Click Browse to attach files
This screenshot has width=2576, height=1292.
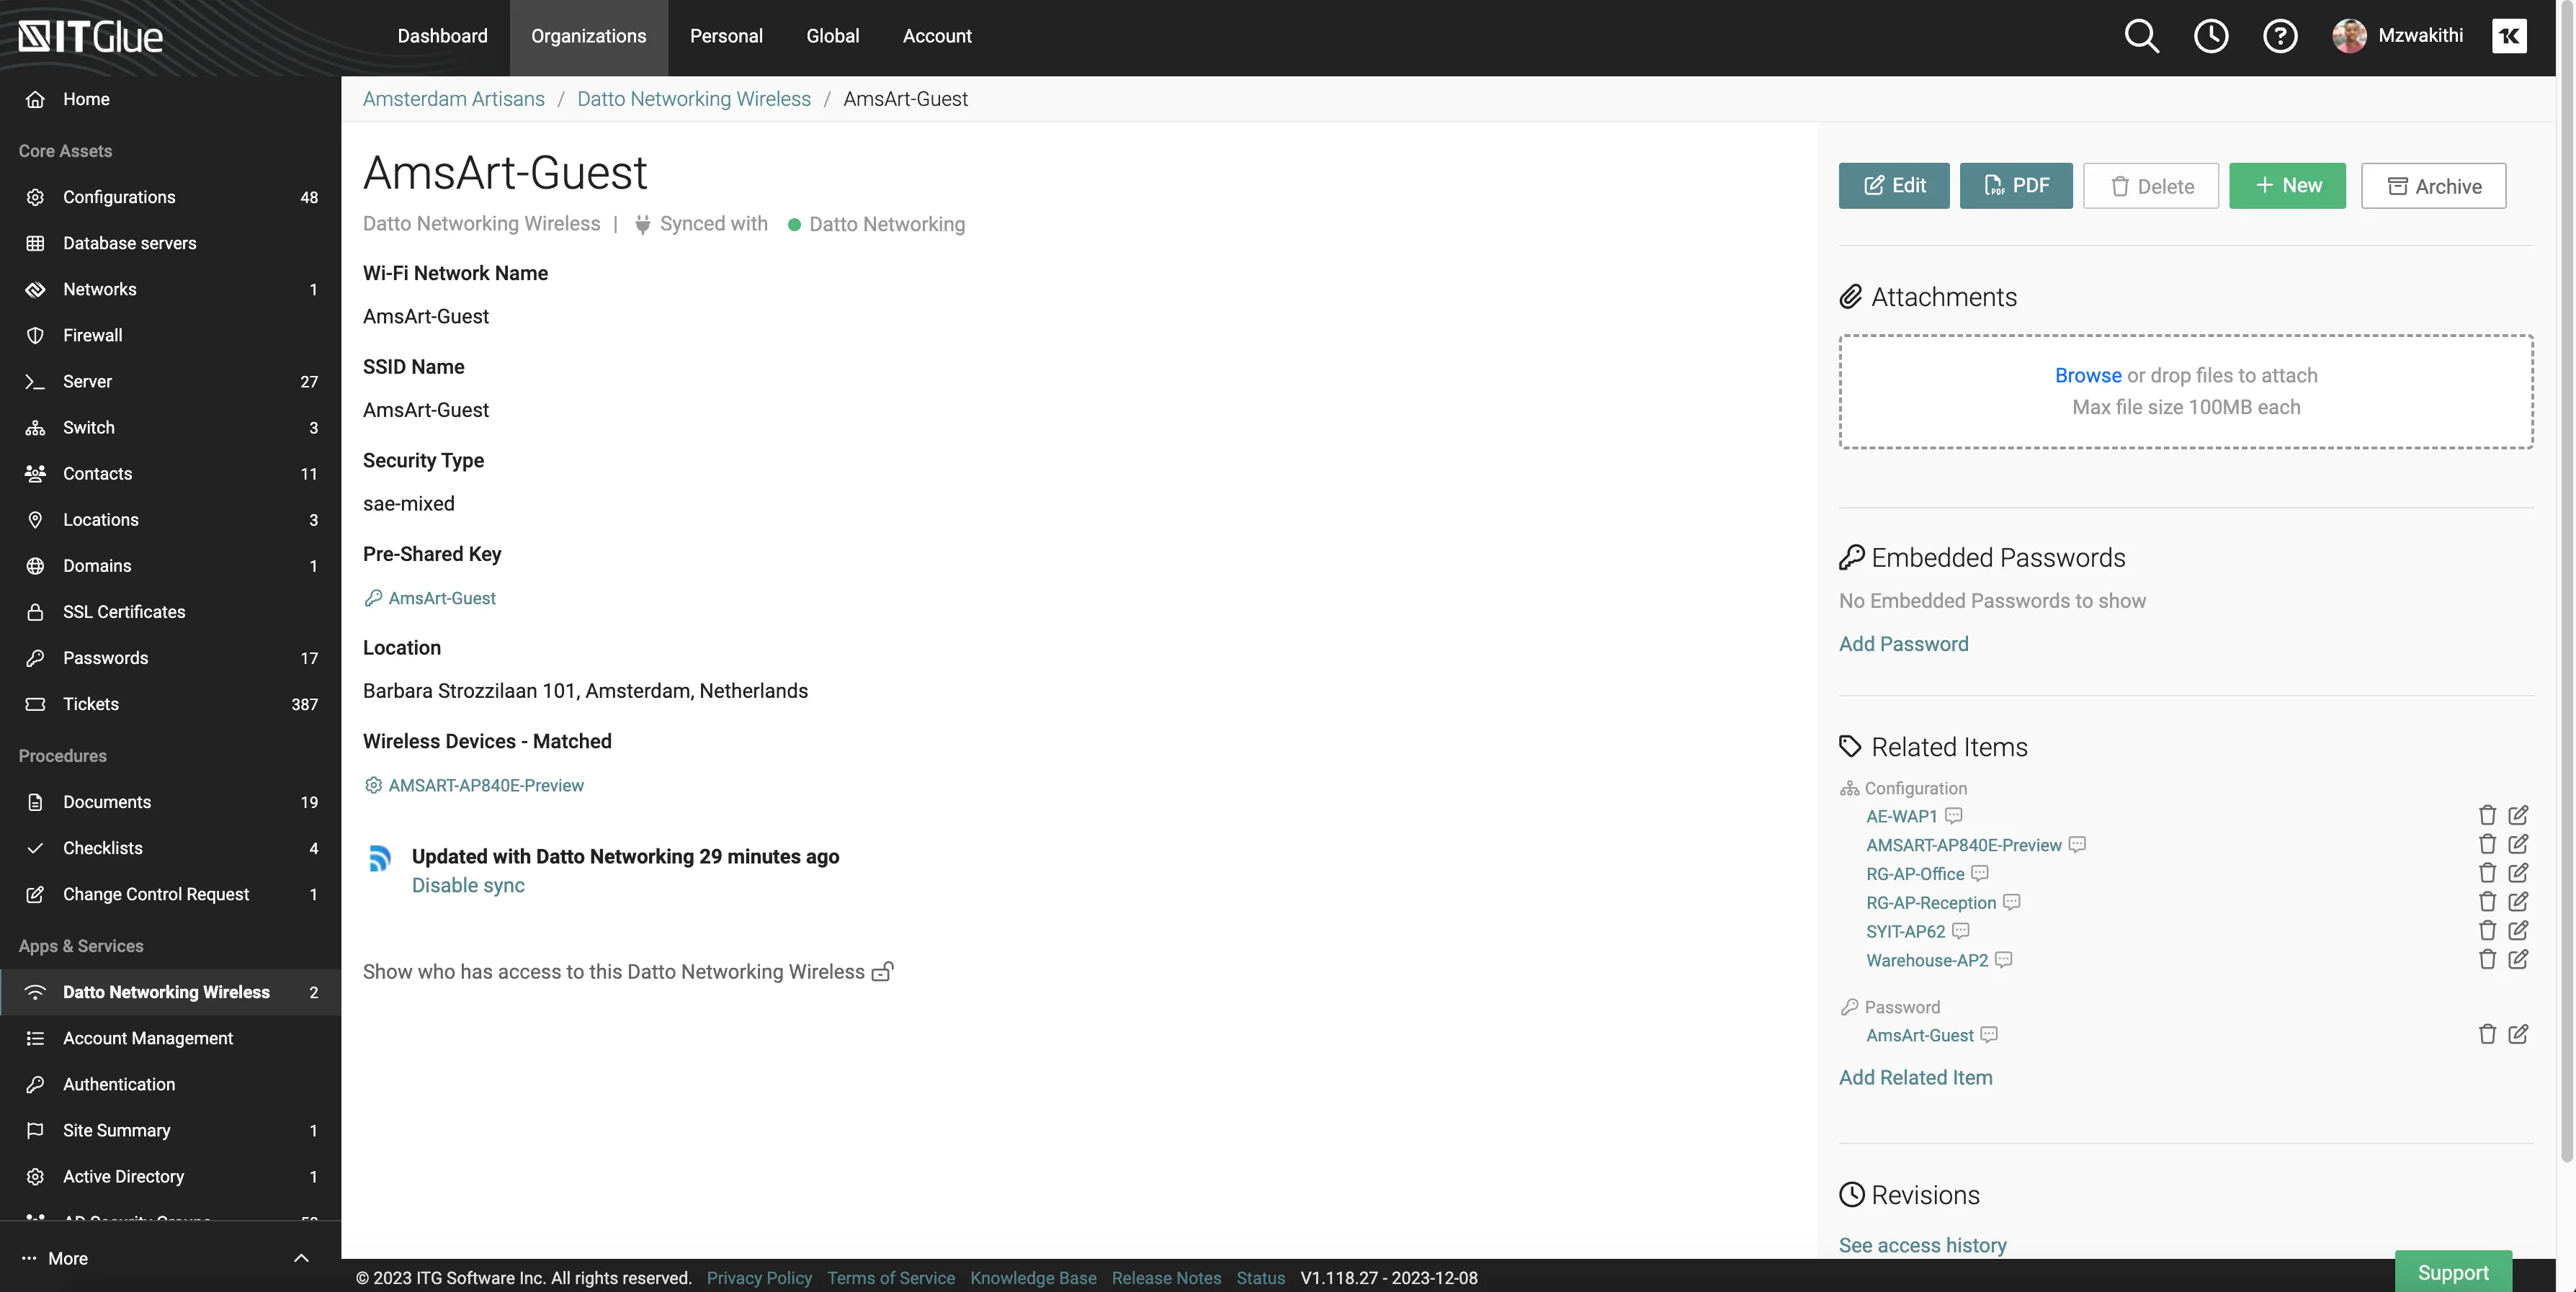(x=2087, y=375)
